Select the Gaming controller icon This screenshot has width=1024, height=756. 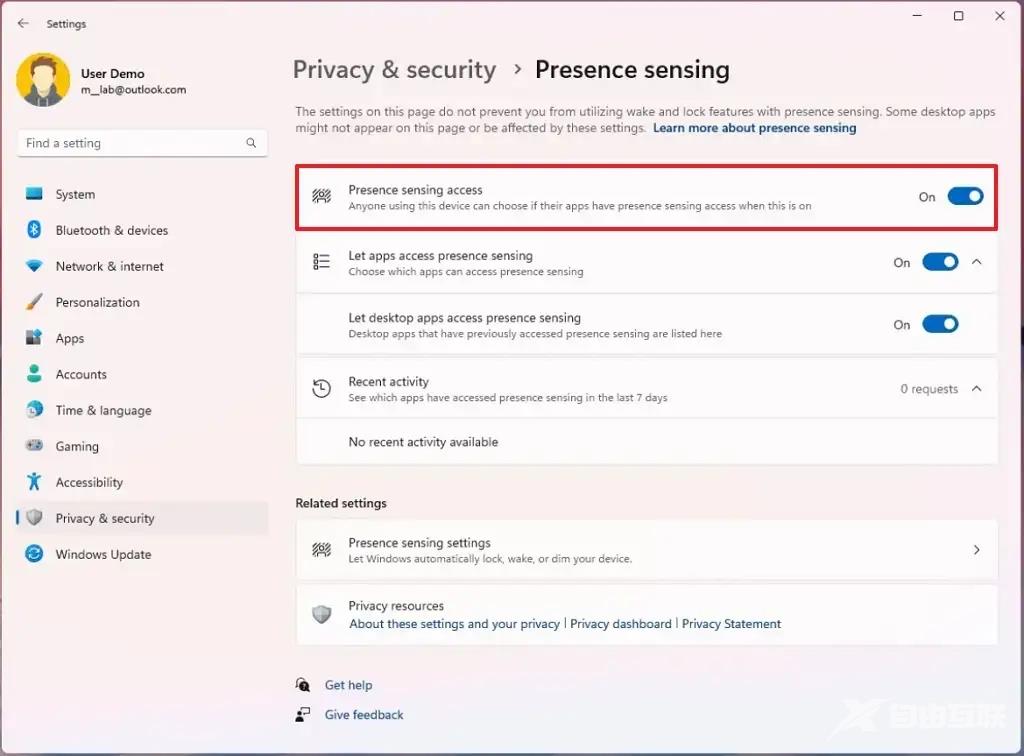pos(34,446)
